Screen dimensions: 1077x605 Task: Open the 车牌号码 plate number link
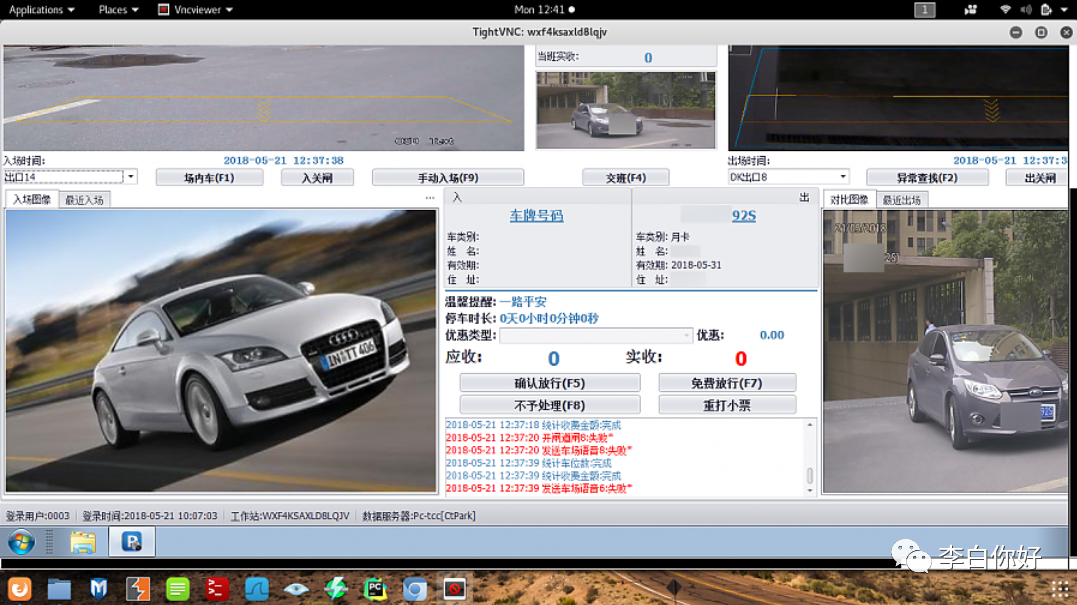536,216
